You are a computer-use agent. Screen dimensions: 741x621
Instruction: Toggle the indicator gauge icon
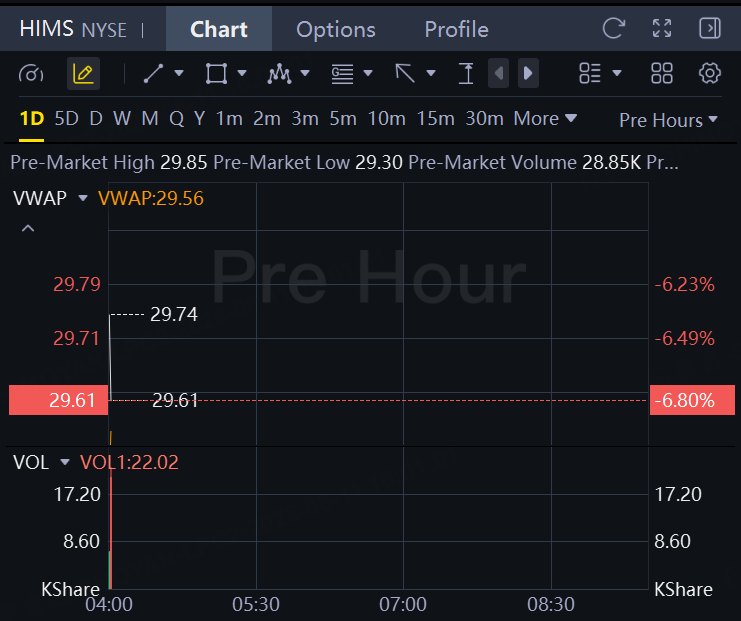[31, 74]
